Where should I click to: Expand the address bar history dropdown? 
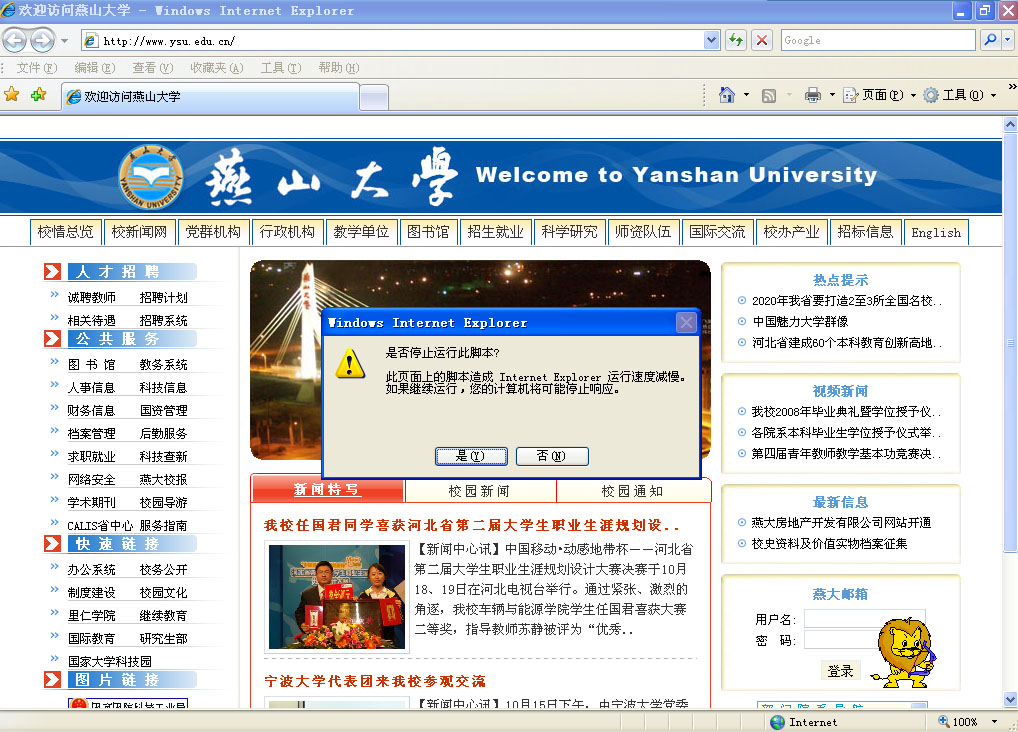[712, 40]
